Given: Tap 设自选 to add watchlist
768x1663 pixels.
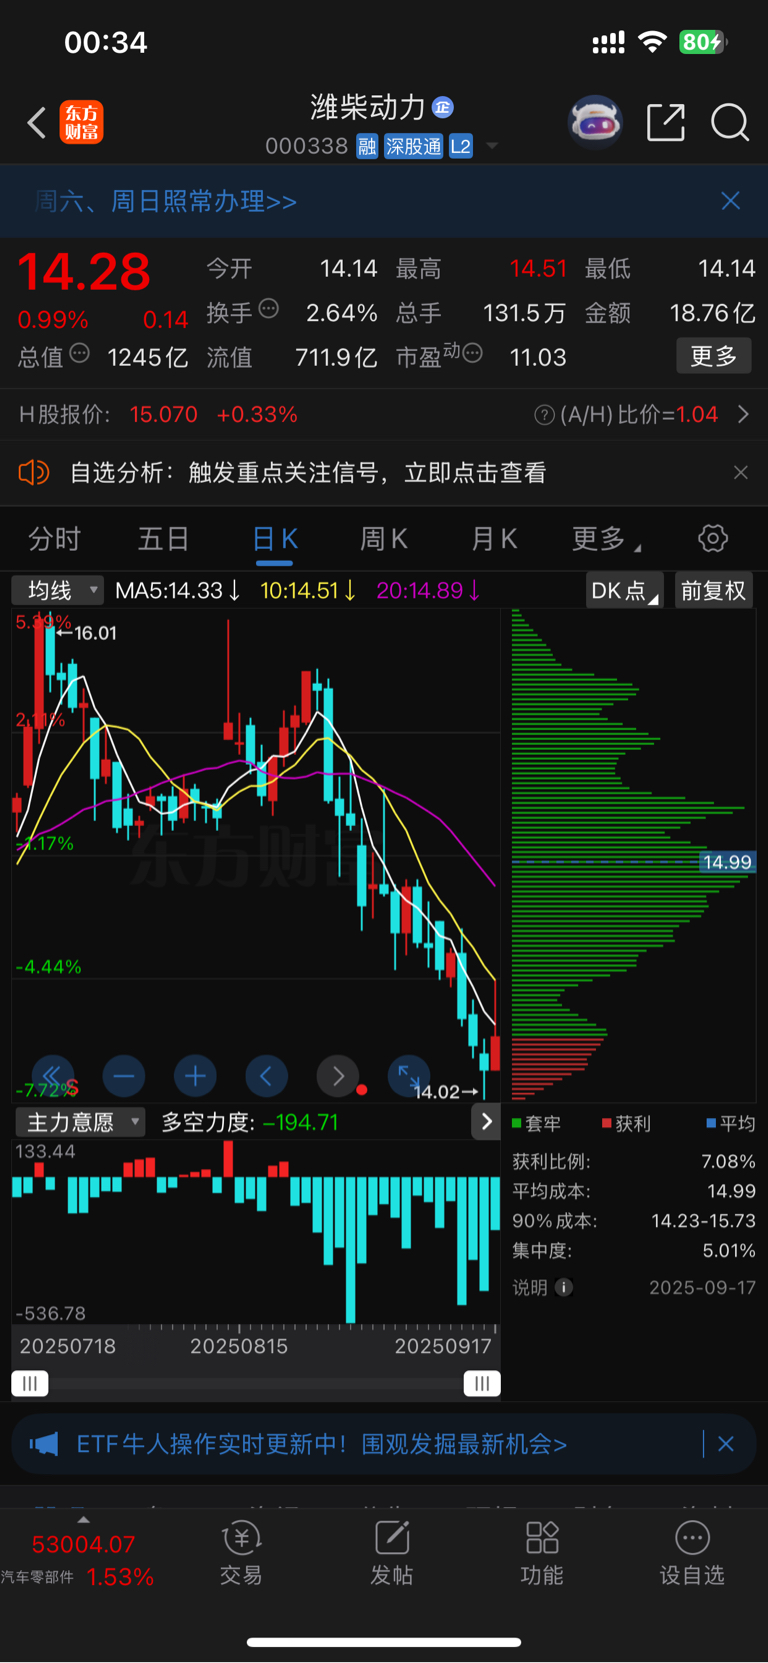Looking at the screenshot, I should pyautogui.click(x=692, y=1554).
